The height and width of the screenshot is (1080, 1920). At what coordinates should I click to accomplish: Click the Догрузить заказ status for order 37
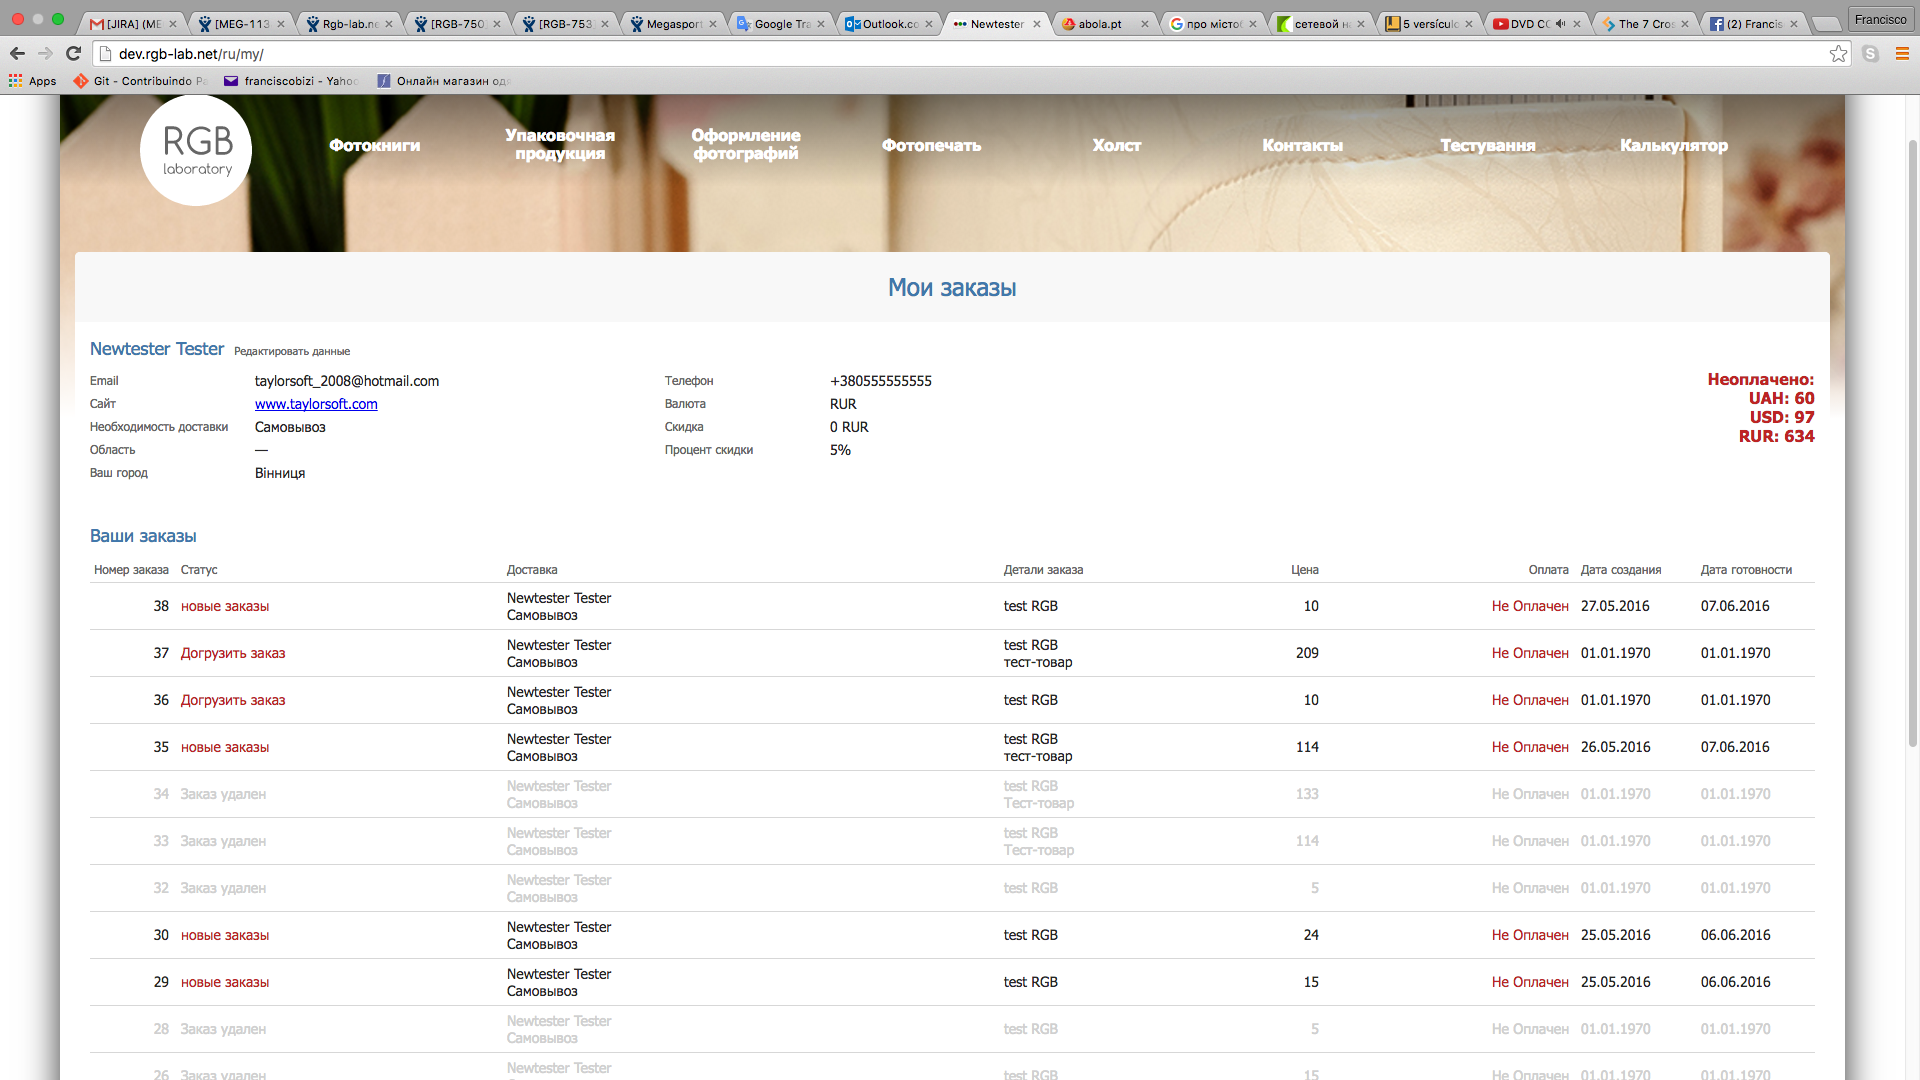233,653
